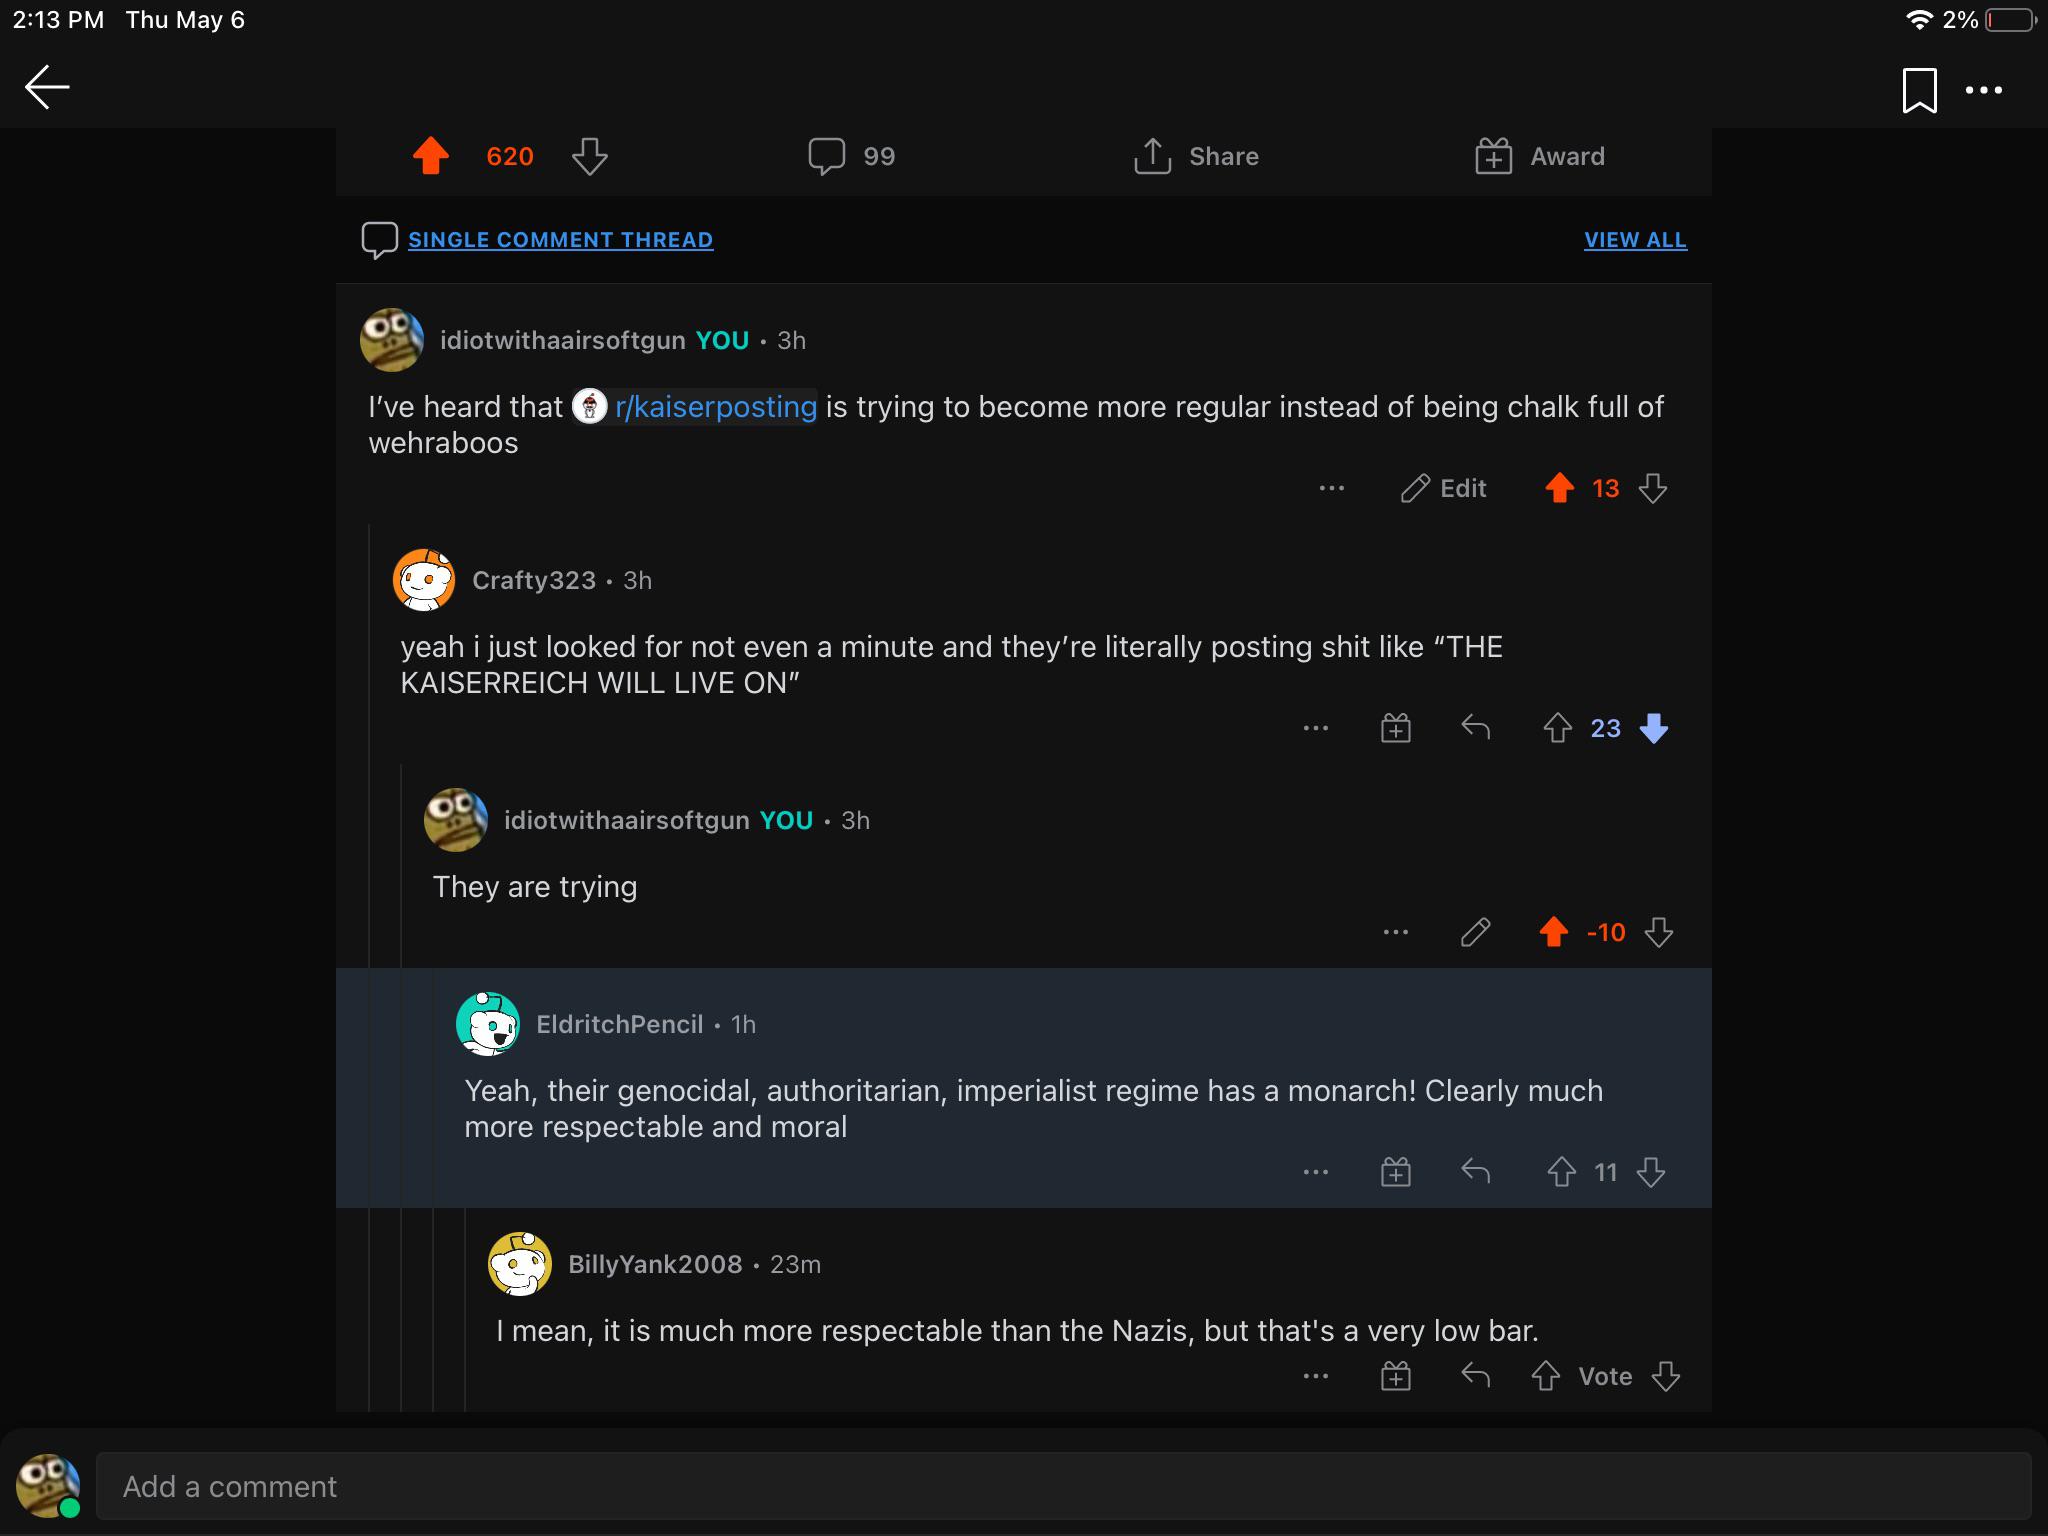Open more options on EldritchPencil's comment

point(1316,1172)
